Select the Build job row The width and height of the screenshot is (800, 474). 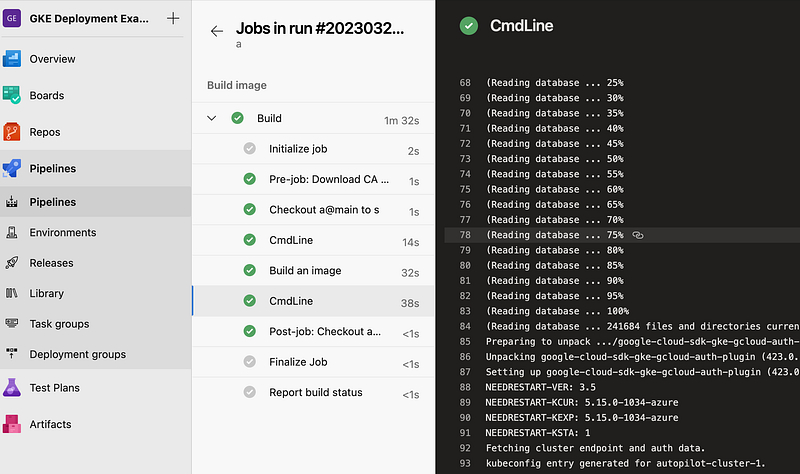point(313,118)
